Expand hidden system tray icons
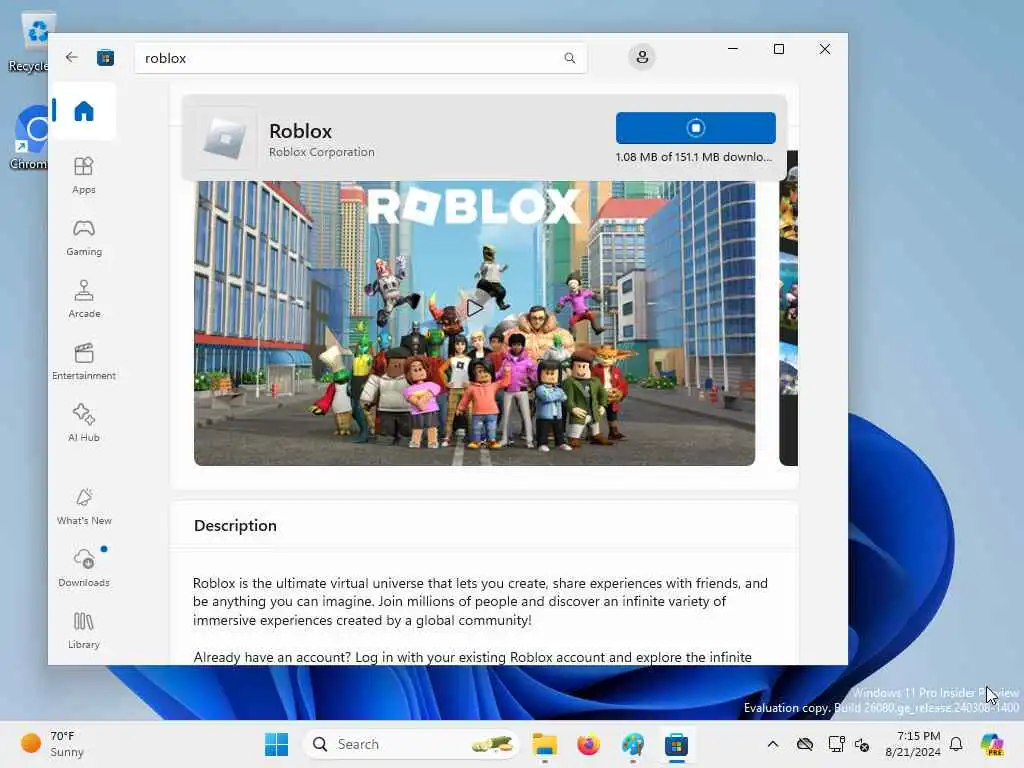1024x768 pixels. 773,744
